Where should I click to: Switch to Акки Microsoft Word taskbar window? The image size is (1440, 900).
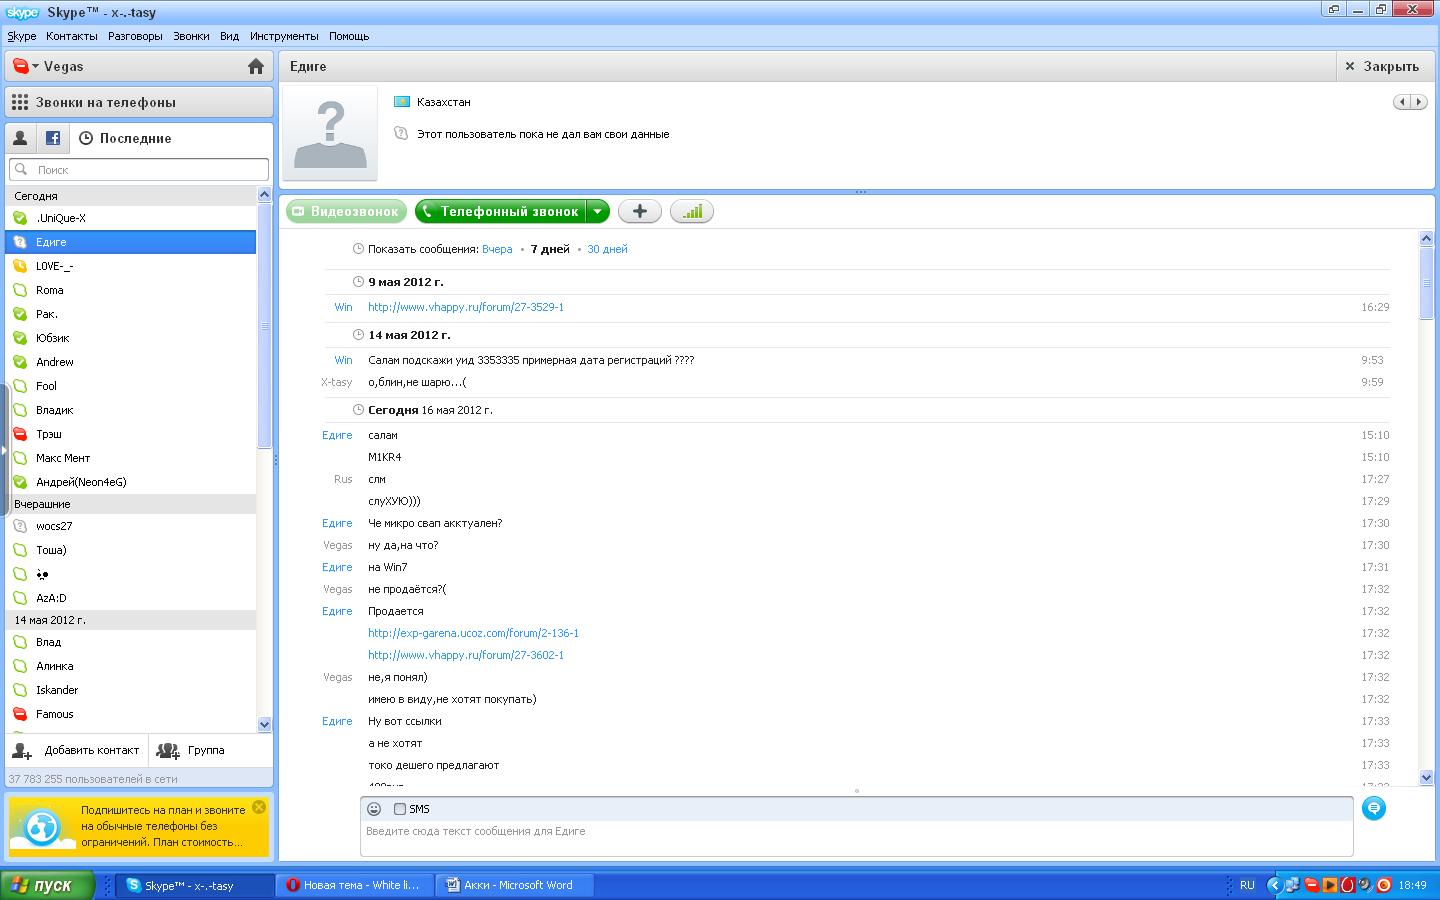point(516,885)
